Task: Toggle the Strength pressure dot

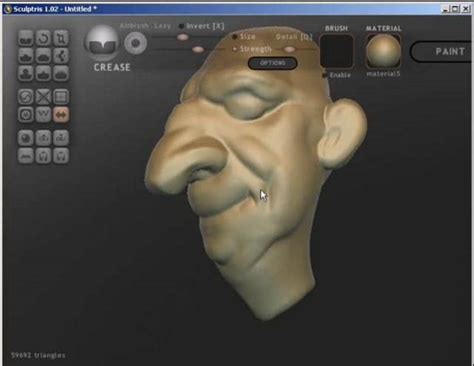Action: (235, 49)
